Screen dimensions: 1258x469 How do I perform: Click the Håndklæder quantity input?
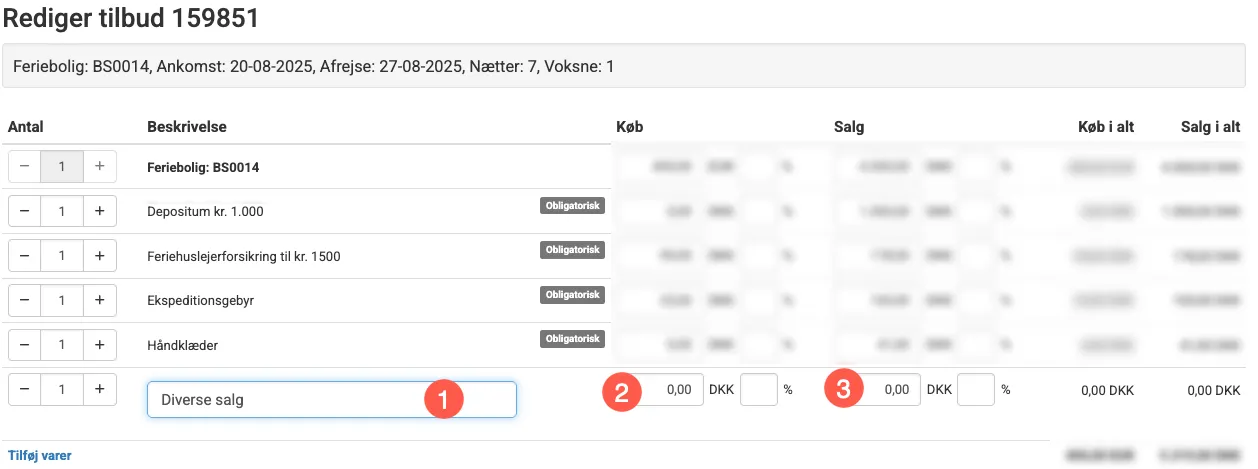pyautogui.click(x=62, y=345)
